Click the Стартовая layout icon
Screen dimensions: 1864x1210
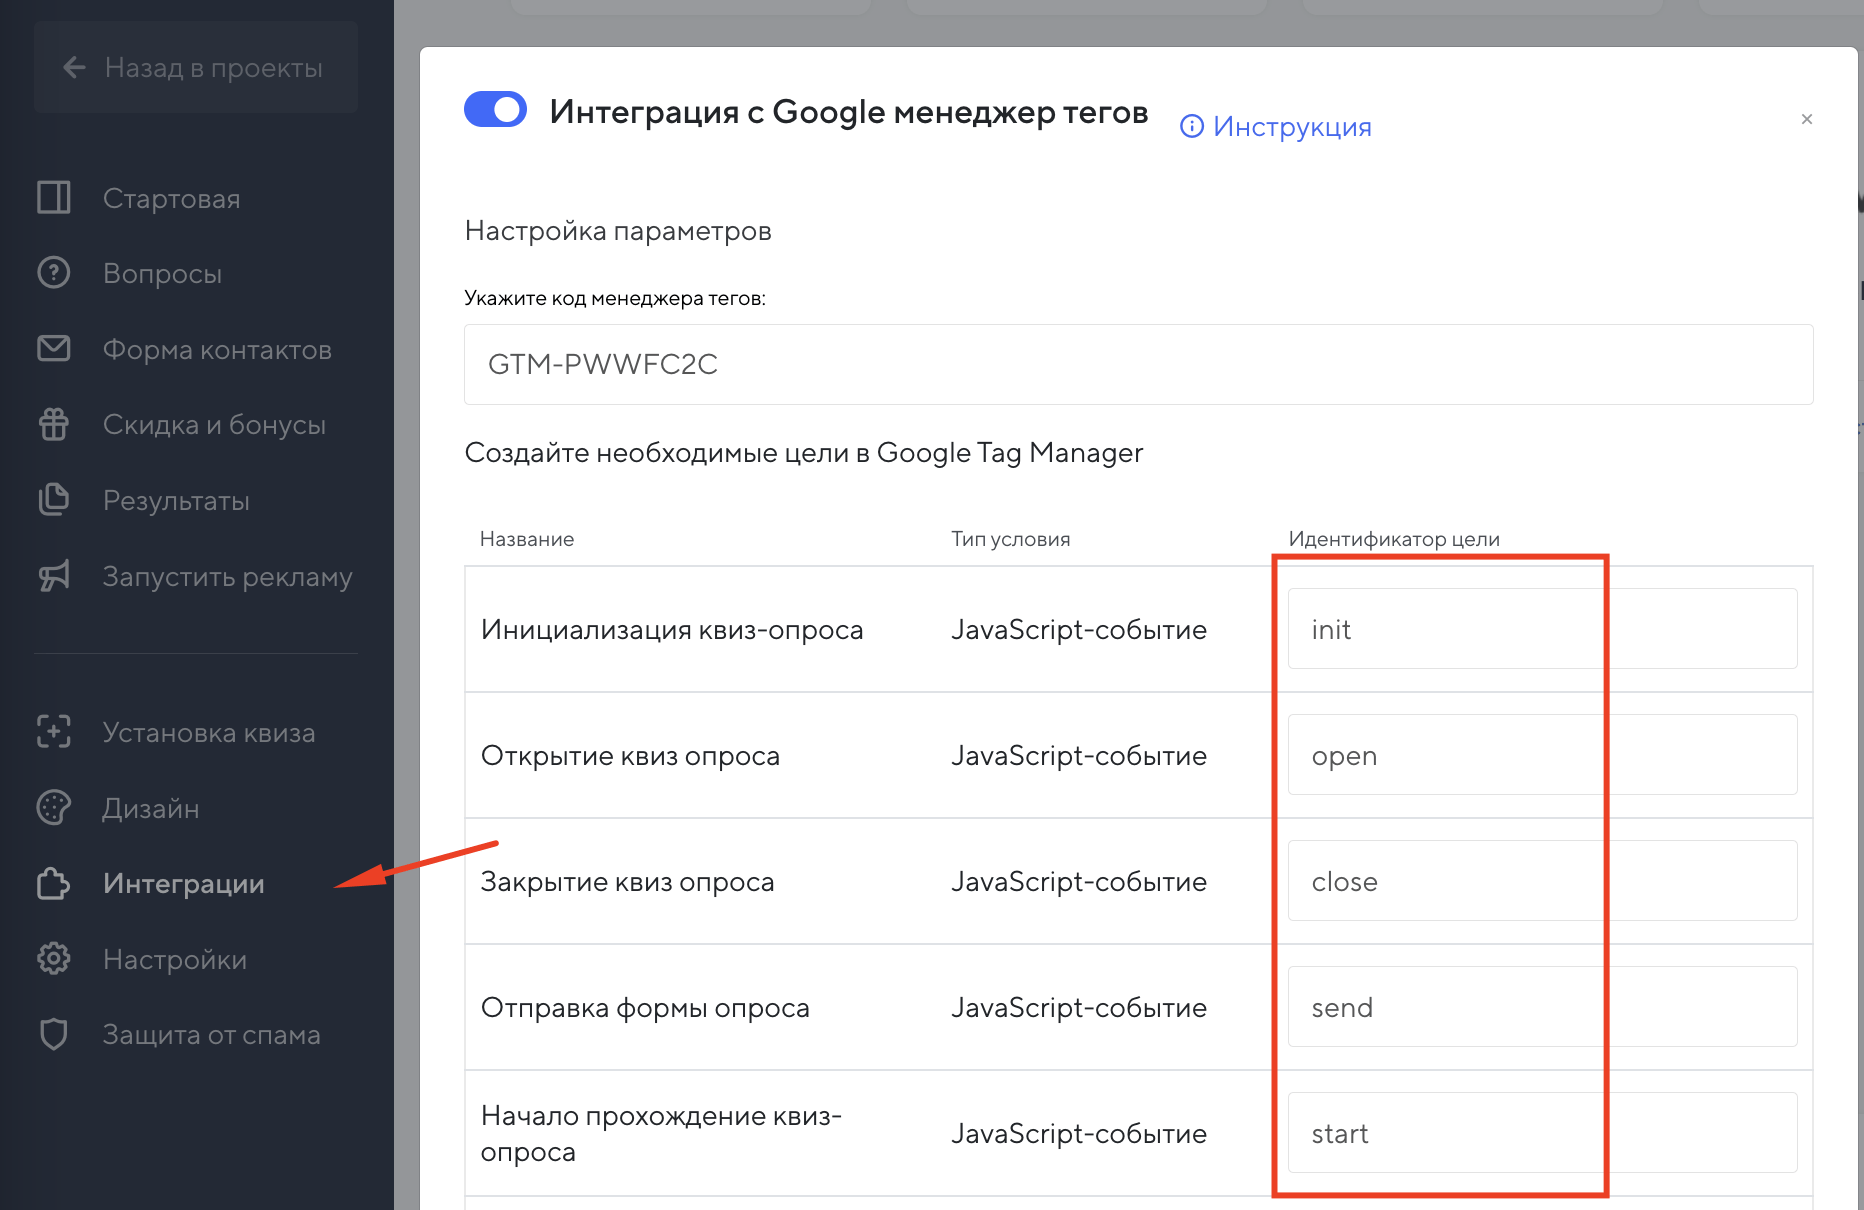[54, 197]
